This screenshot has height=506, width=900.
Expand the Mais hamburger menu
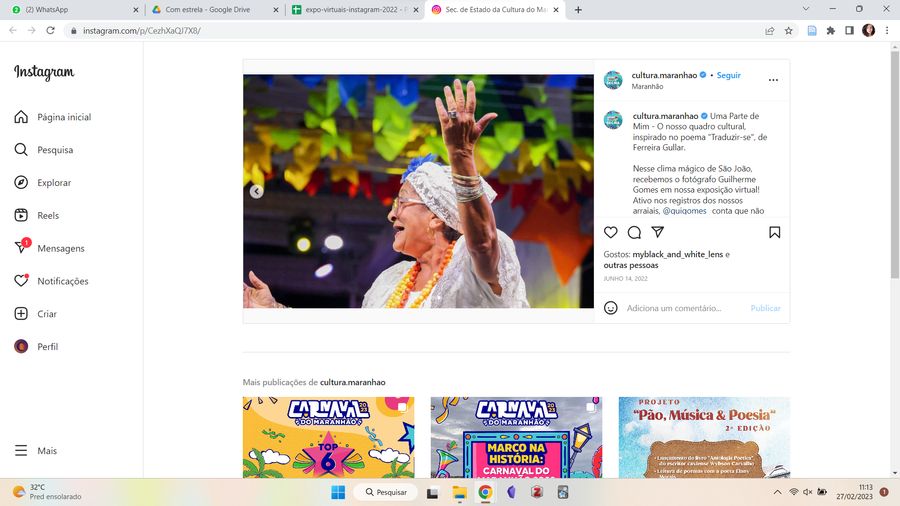pyautogui.click(x=36, y=450)
